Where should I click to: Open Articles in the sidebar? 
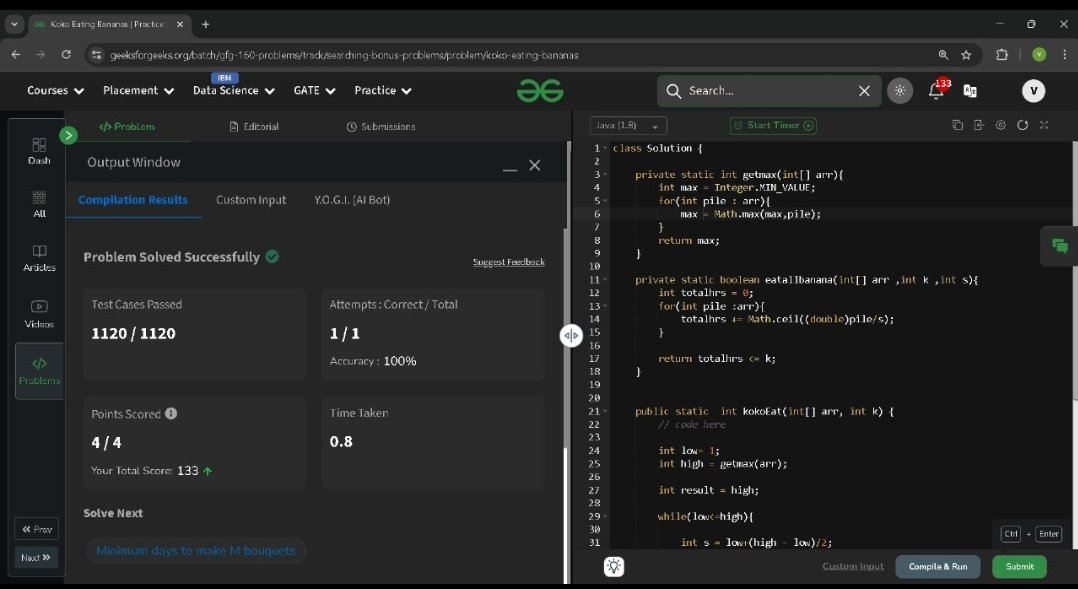pyautogui.click(x=39, y=258)
